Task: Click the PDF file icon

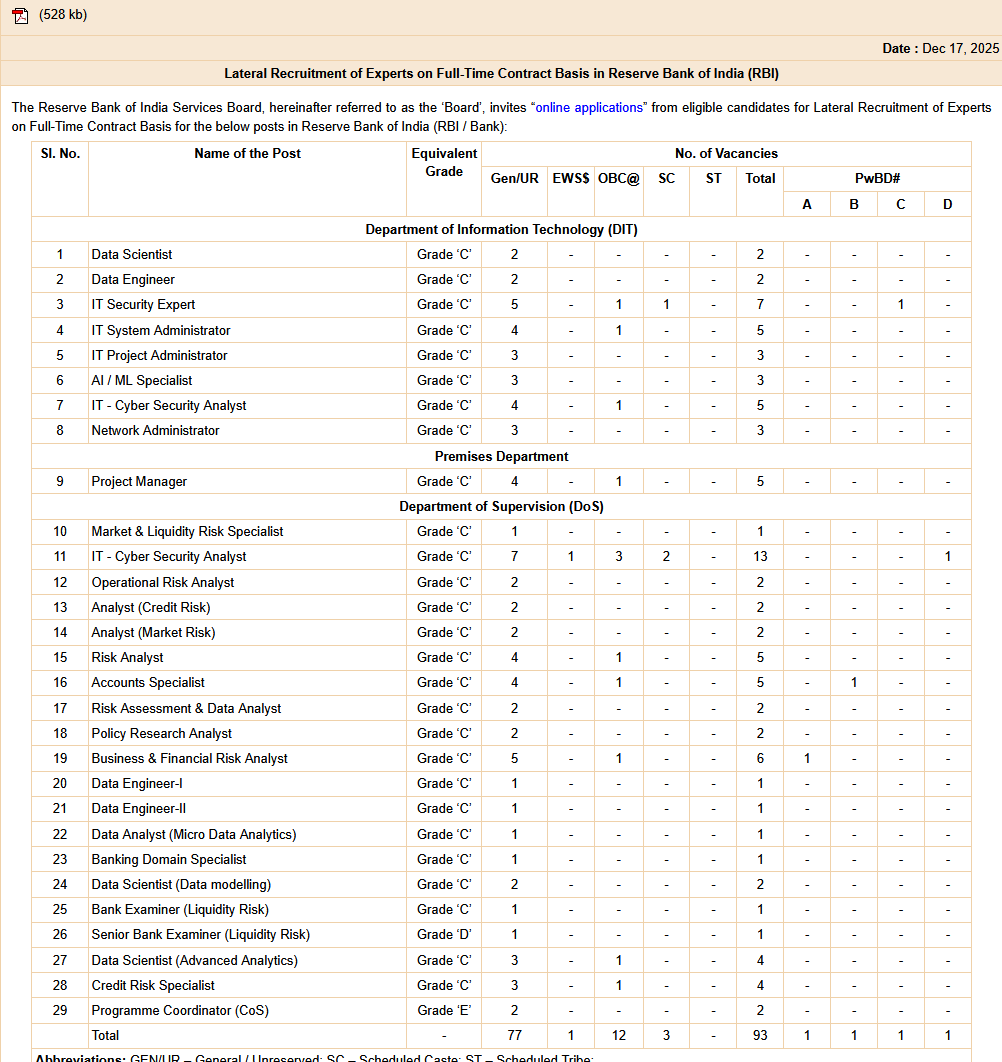Action: coord(19,15)
